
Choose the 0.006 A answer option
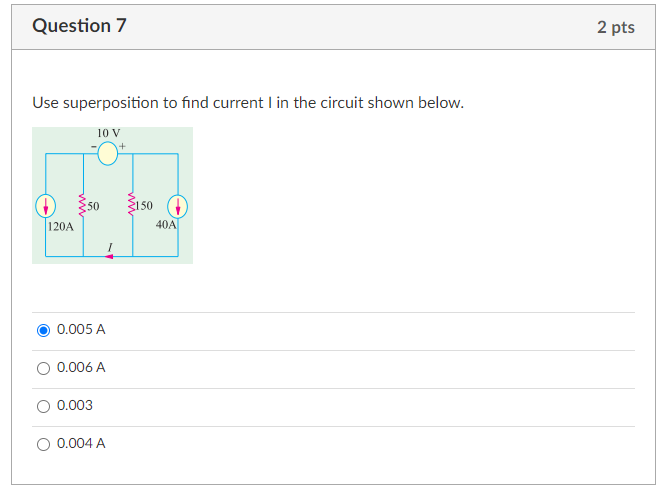point(43,368)
